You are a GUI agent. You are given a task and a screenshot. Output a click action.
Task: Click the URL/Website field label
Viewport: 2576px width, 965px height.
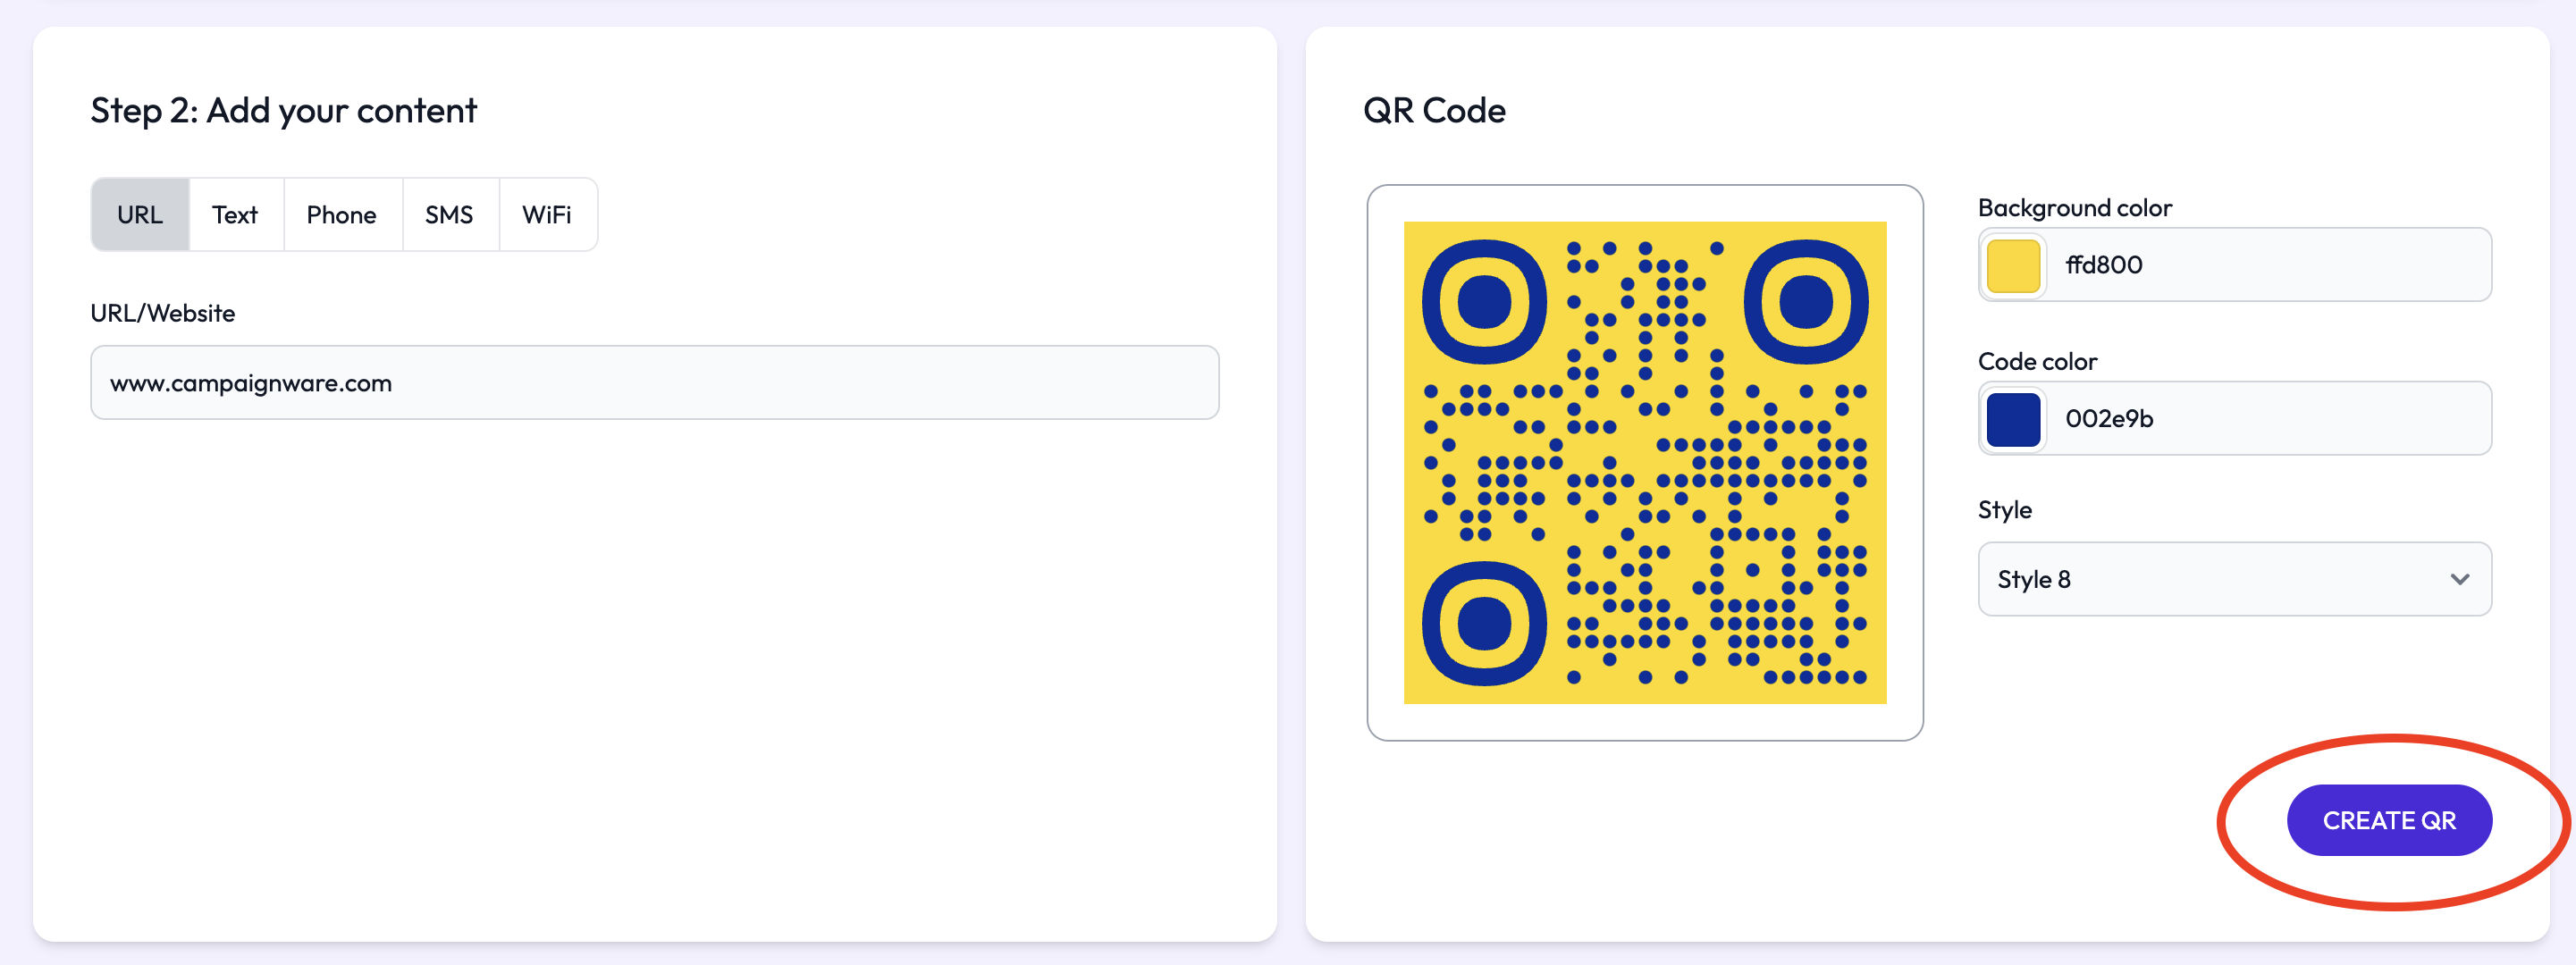click(x=163, y=313)
